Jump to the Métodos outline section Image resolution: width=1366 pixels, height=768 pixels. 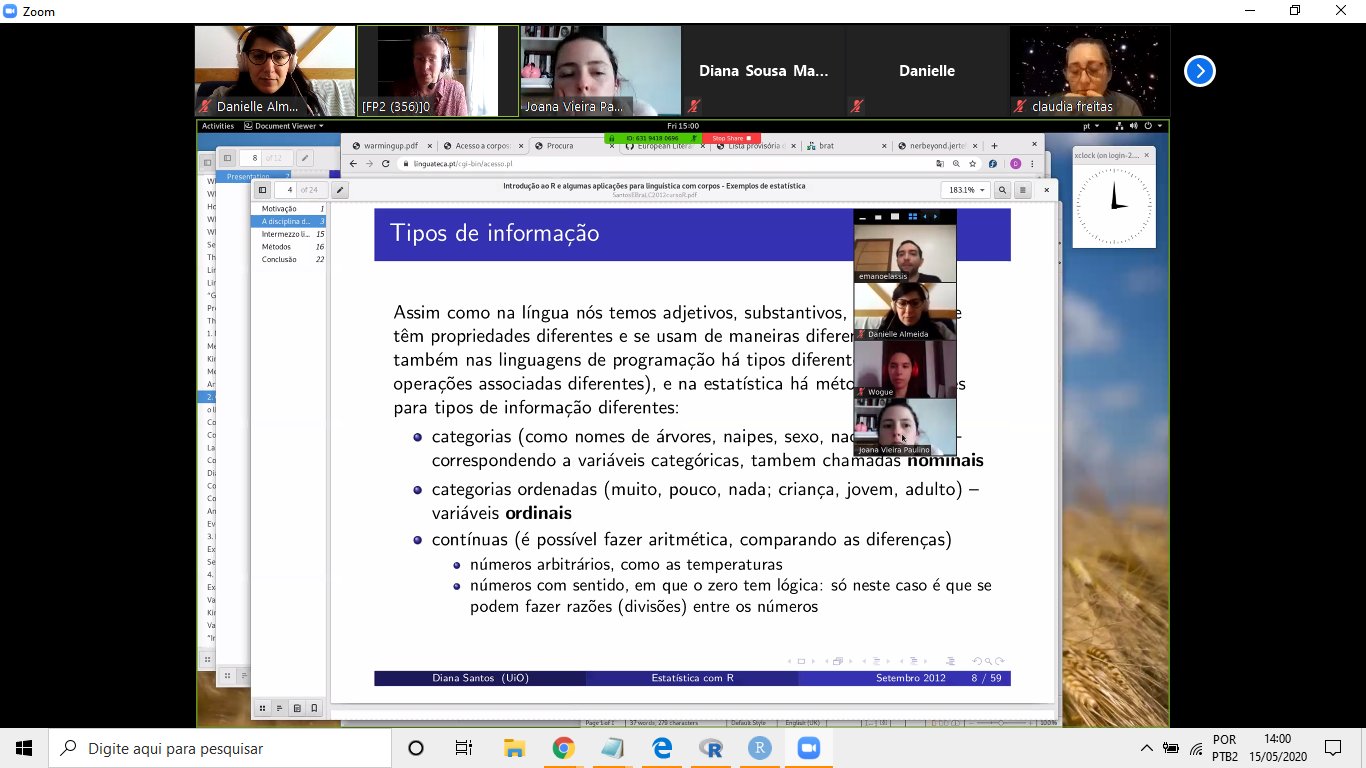pyautogui.click(x=276, y=247)
